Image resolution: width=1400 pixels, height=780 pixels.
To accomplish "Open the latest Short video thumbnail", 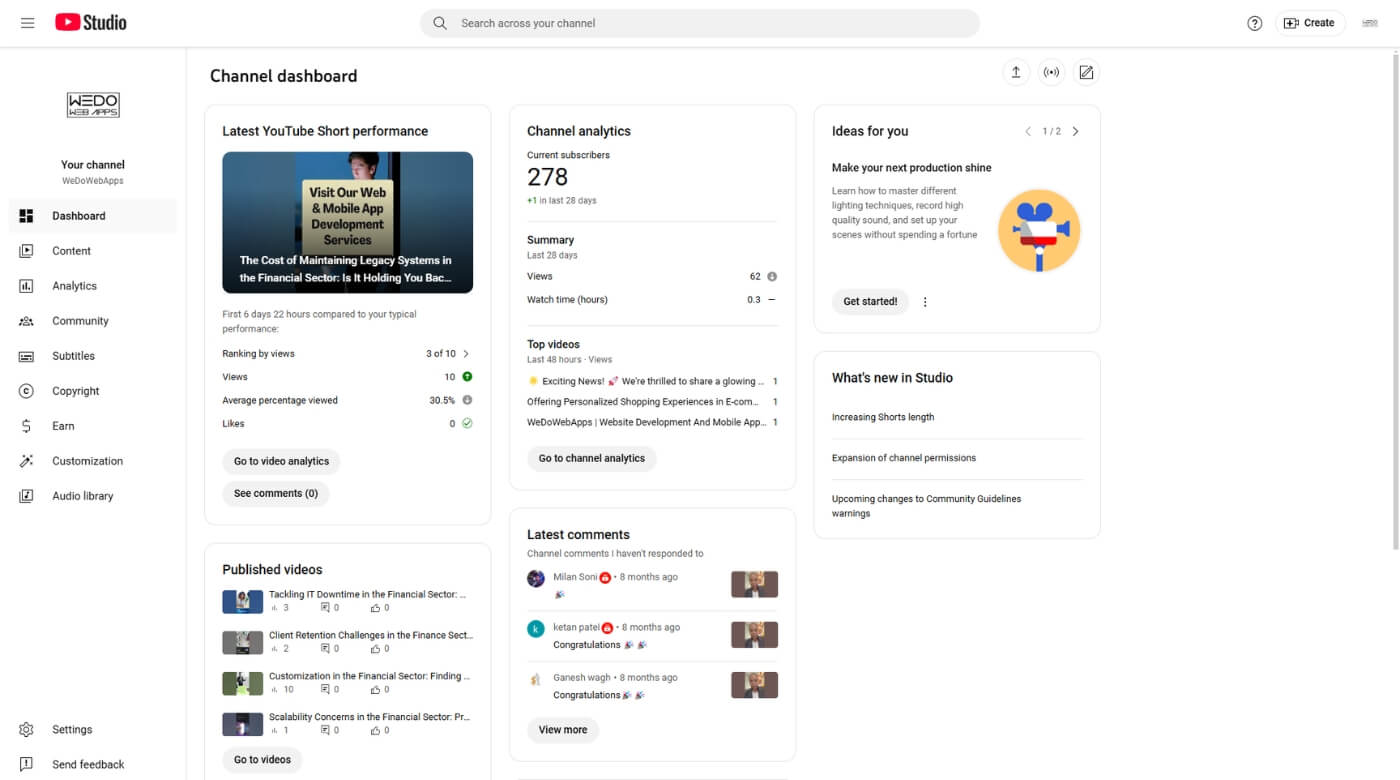I will [347, 222].
